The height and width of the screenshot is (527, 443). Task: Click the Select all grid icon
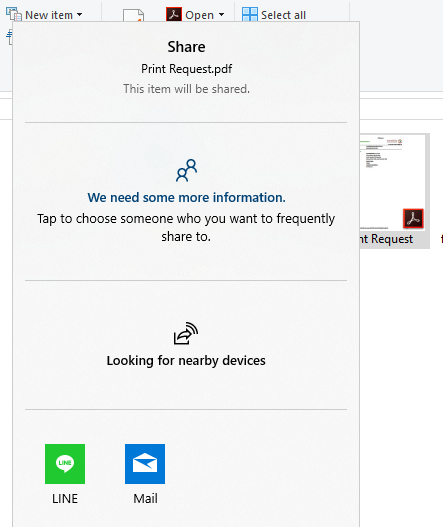tap(250, 14)
